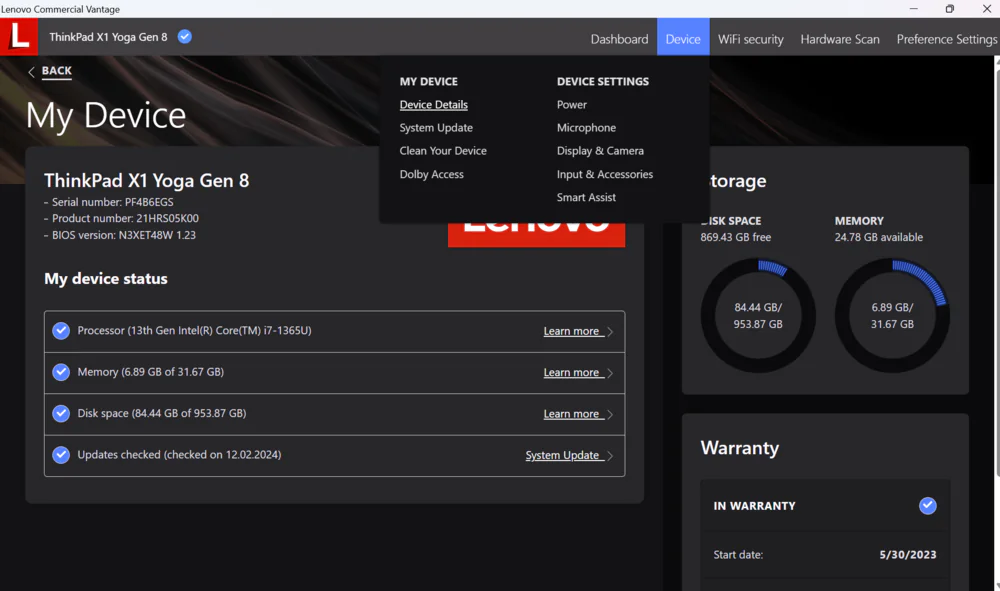Screen dimensions: 1000x591
Task: Select Display & Camera settings
Action: pyautogui.click(x=600, y=150)
